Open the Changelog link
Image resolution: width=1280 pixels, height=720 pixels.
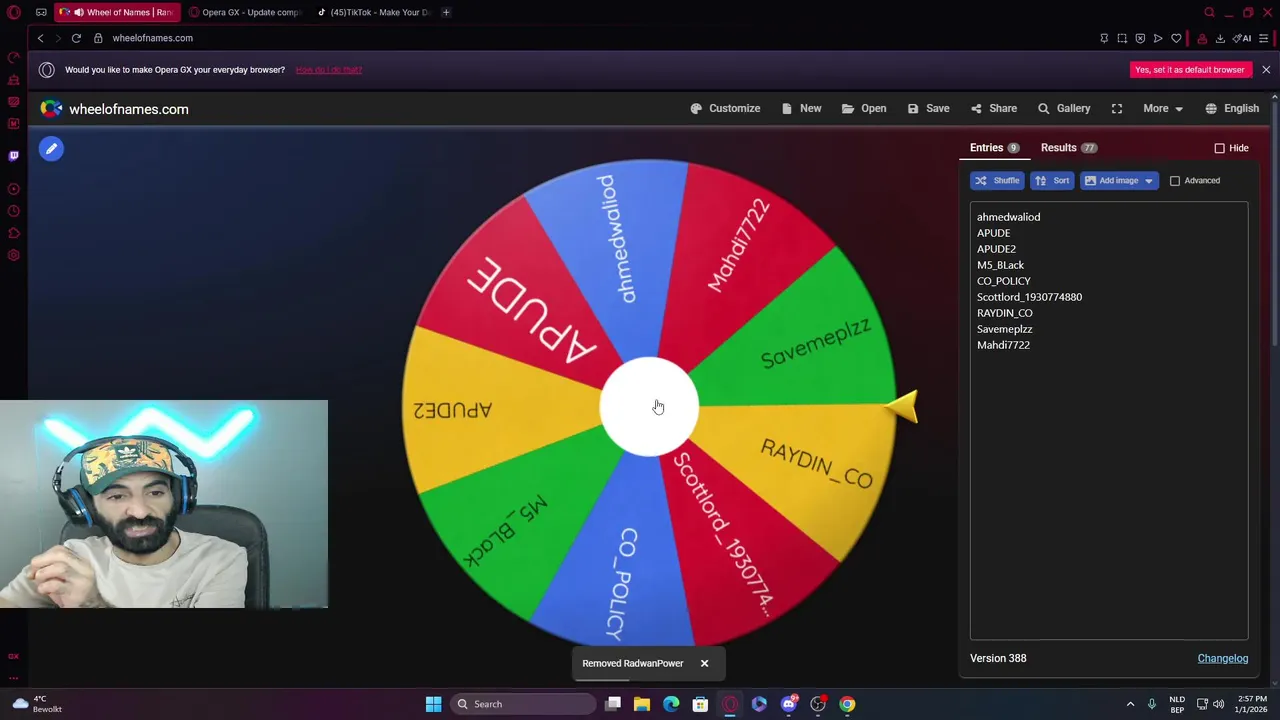1223,658
